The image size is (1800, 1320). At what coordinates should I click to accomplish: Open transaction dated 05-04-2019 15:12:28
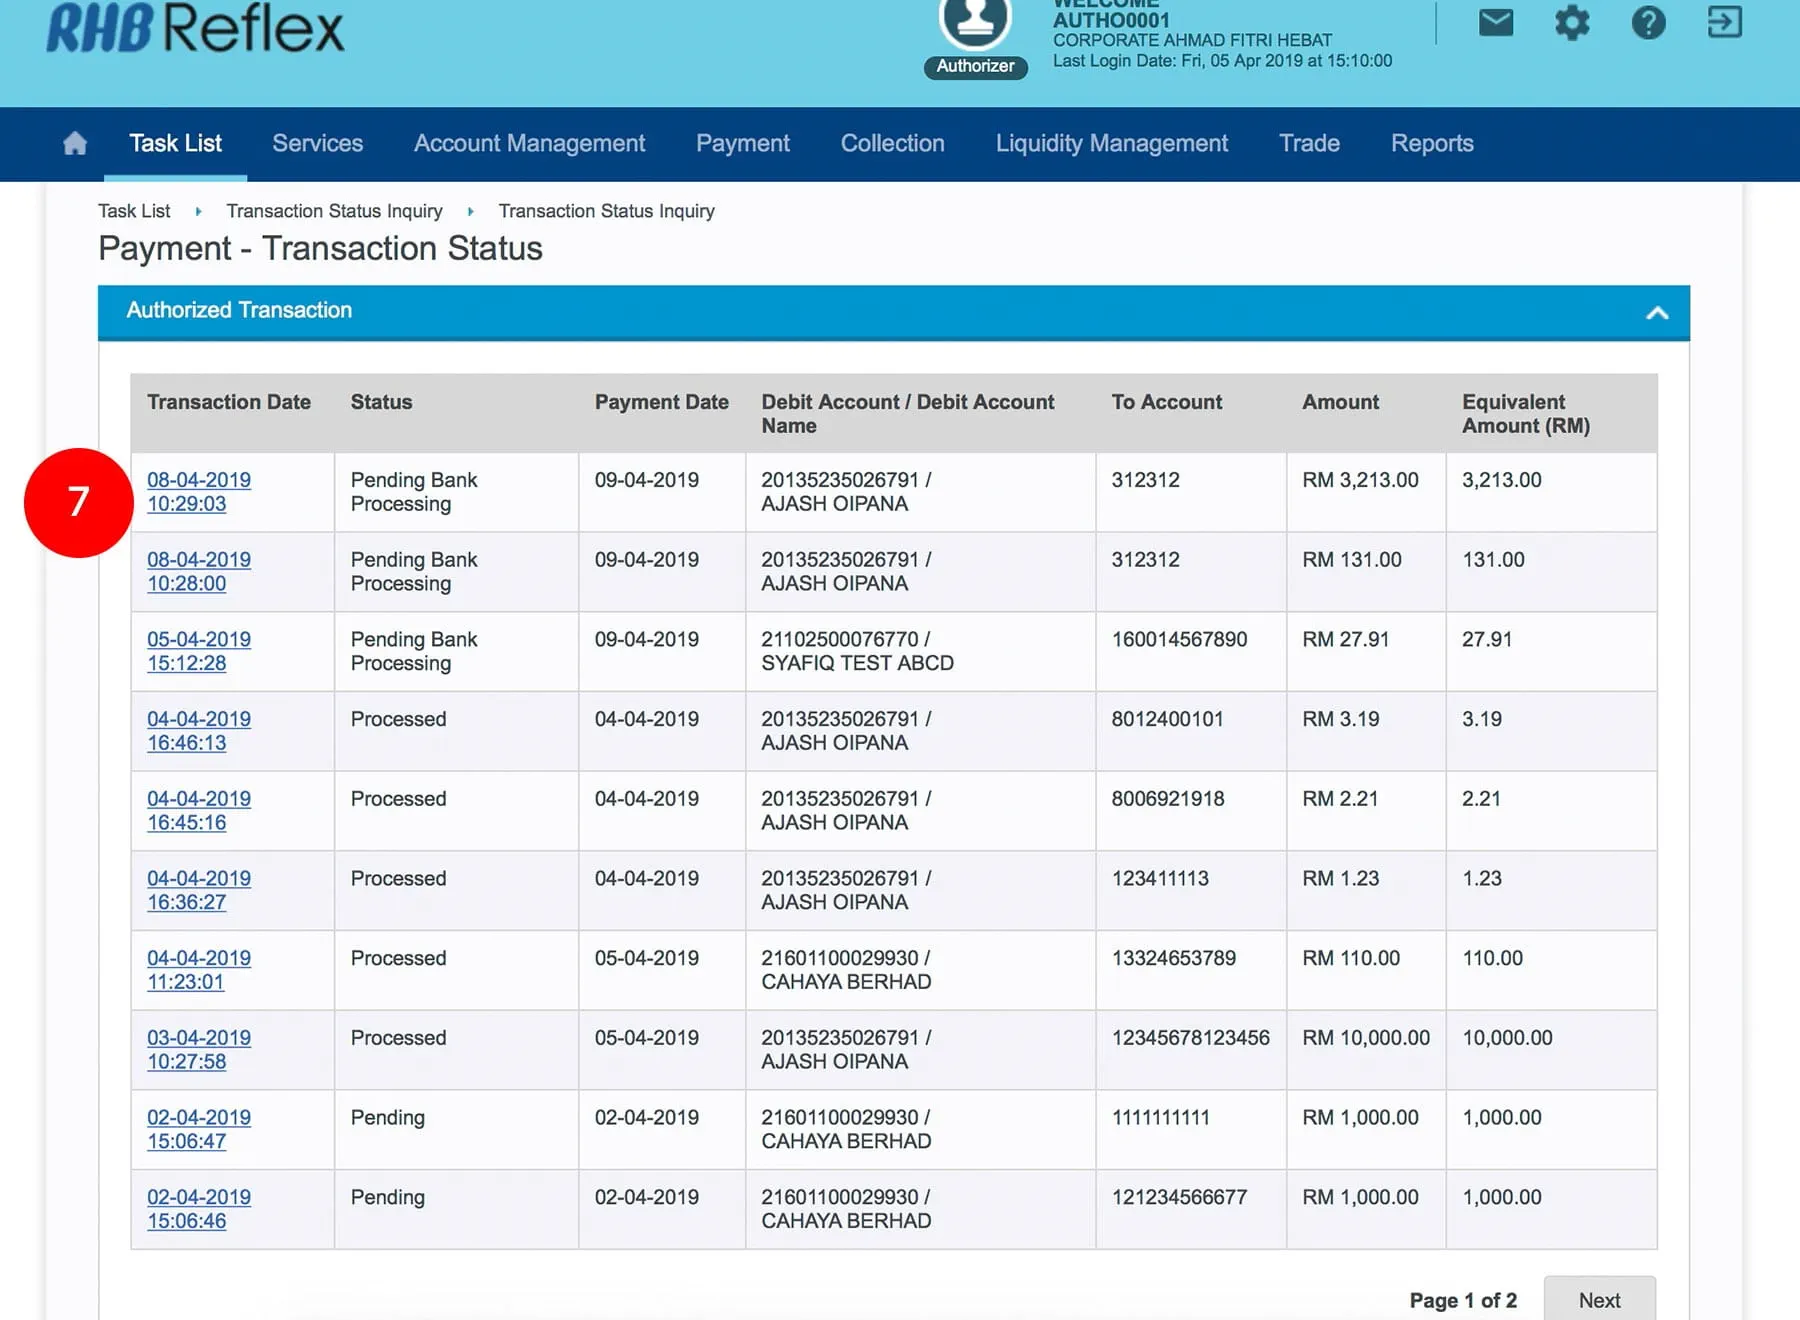click(x=198, y=651)
